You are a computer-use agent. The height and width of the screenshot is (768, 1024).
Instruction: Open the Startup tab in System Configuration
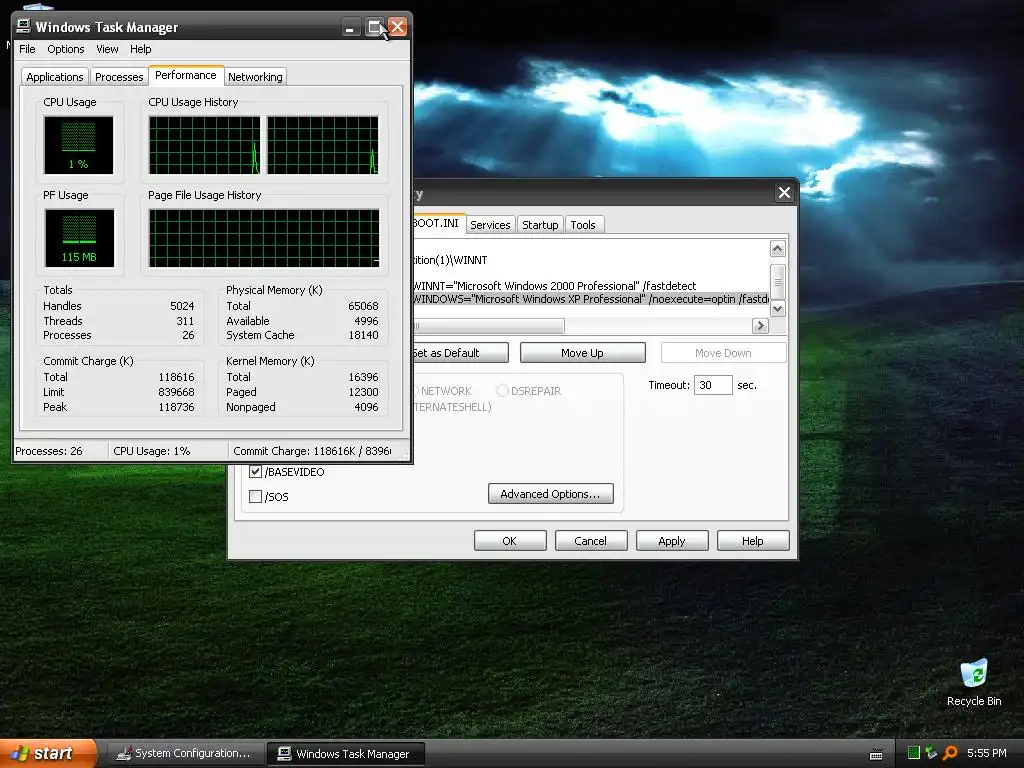540,225
